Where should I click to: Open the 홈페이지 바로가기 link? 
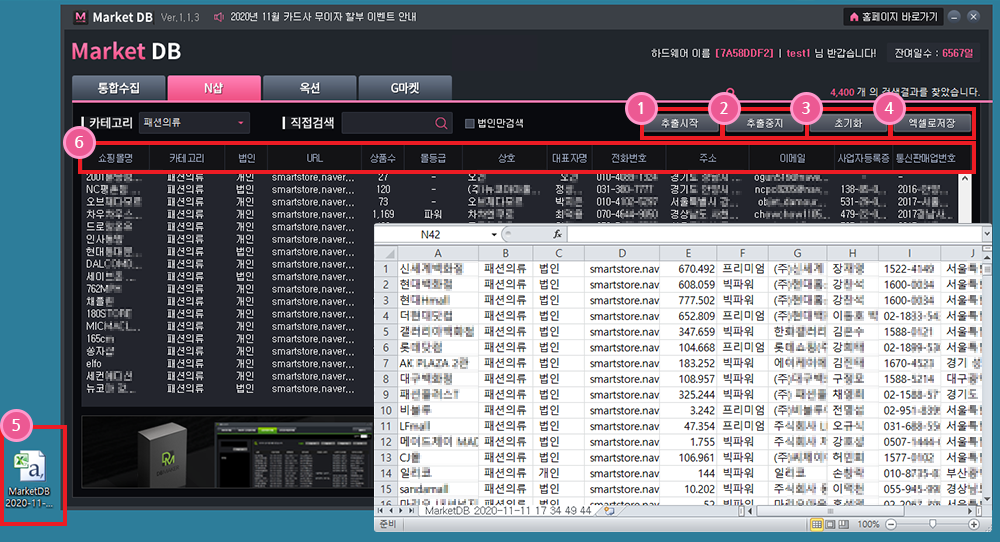click(894, 17)
